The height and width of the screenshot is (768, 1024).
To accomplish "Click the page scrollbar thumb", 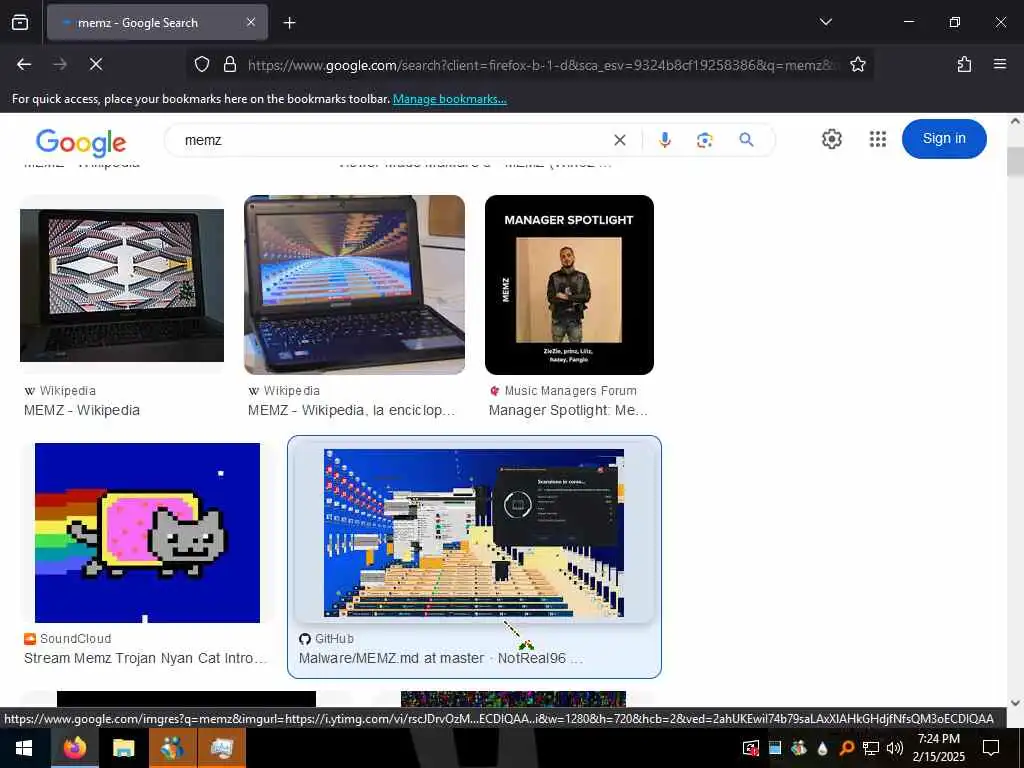I will pyautogui.click(x=1015, y=161).
